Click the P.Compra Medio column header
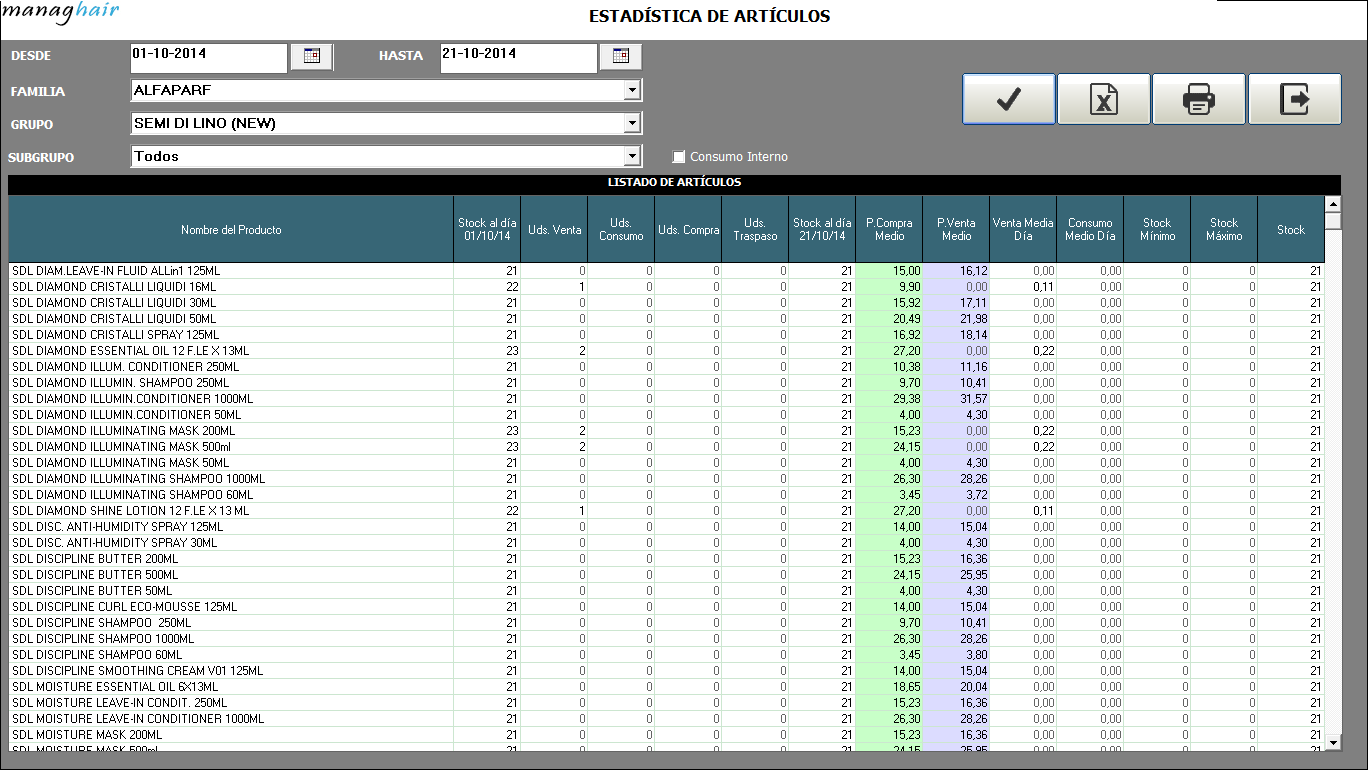This screenshot has height=770, width=1368. coord(889,230)
